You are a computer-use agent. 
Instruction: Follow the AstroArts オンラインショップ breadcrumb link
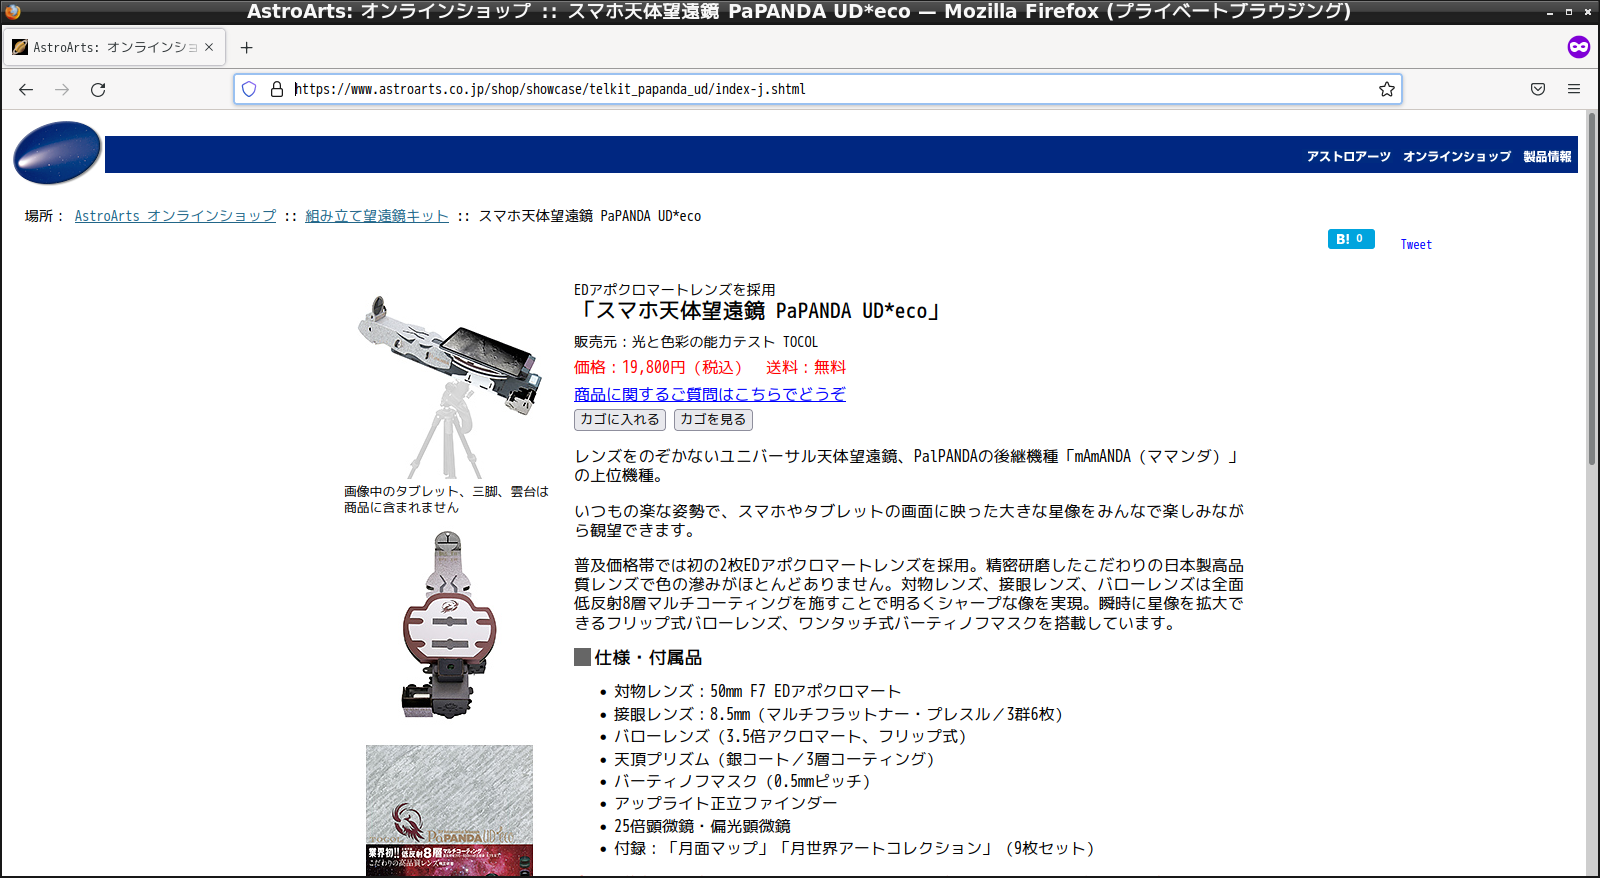coord(175,216)
